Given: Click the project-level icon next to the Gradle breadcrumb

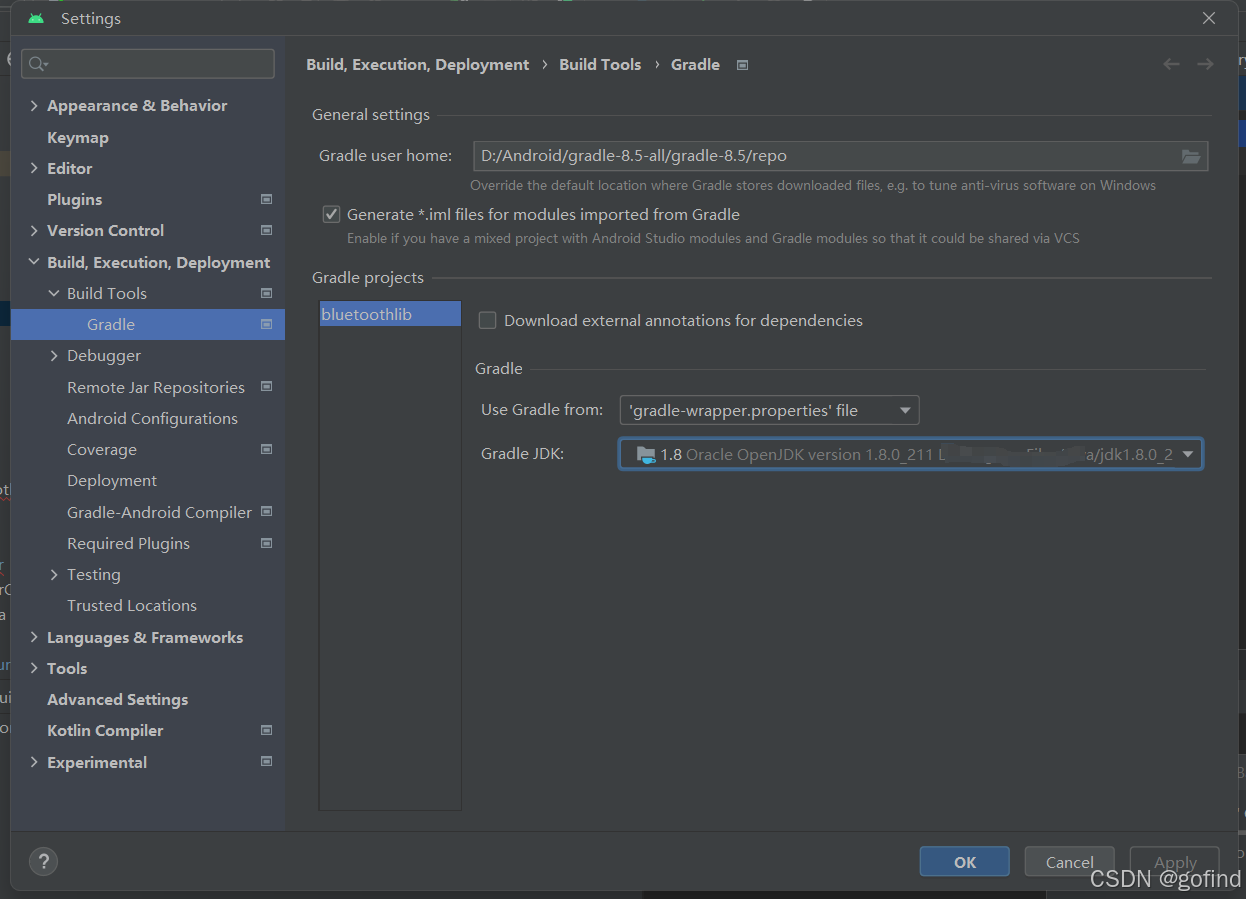Looking at the screenshot, I should pyautogui.click(x=742, y=65).
